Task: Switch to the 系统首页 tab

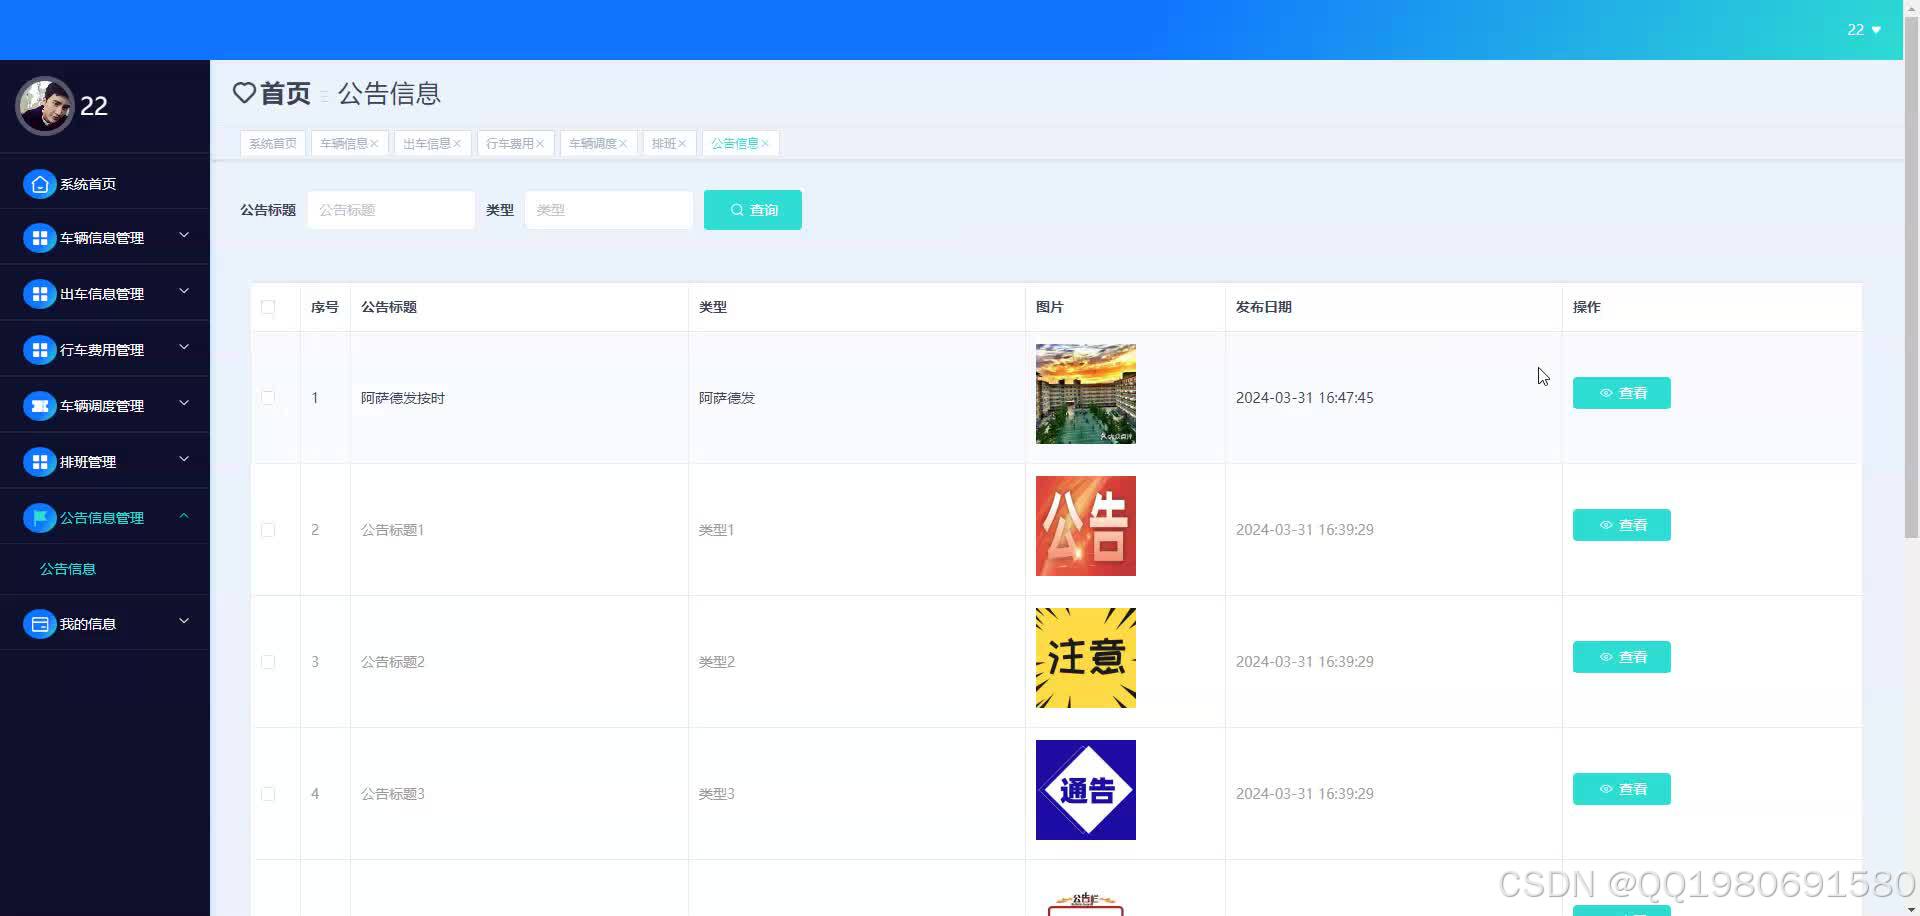Action: coord(273,144)
